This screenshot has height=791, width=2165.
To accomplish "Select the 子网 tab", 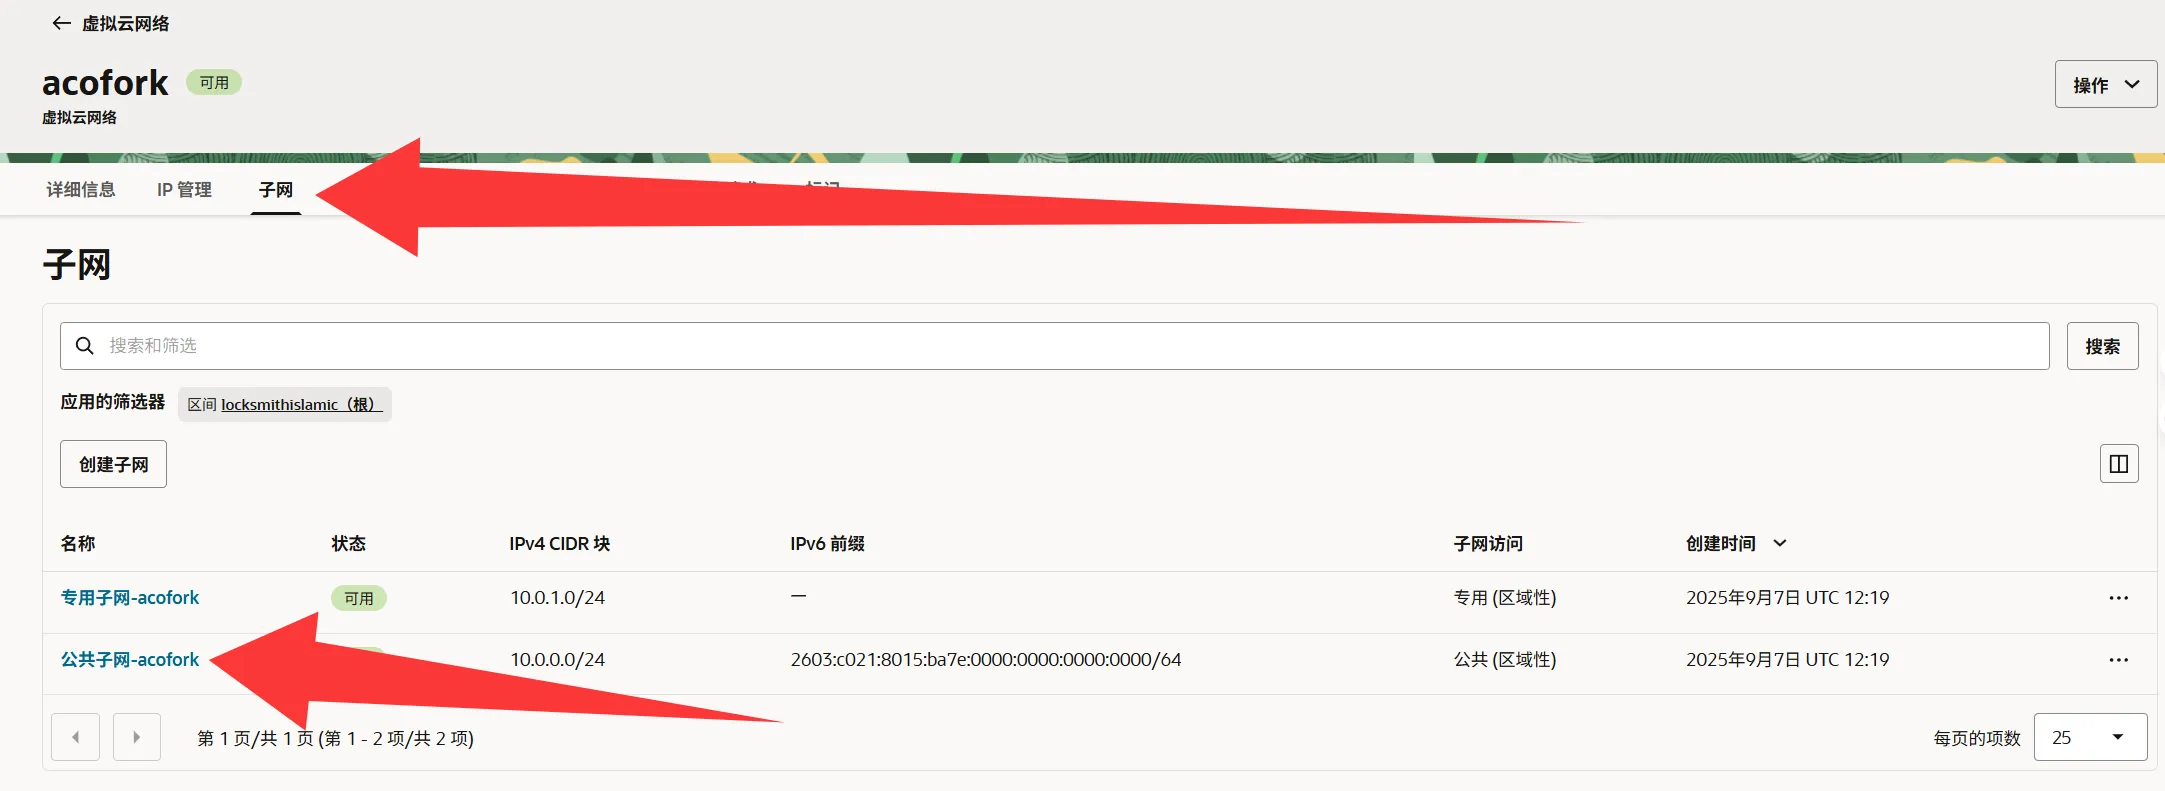I will 275,189.
